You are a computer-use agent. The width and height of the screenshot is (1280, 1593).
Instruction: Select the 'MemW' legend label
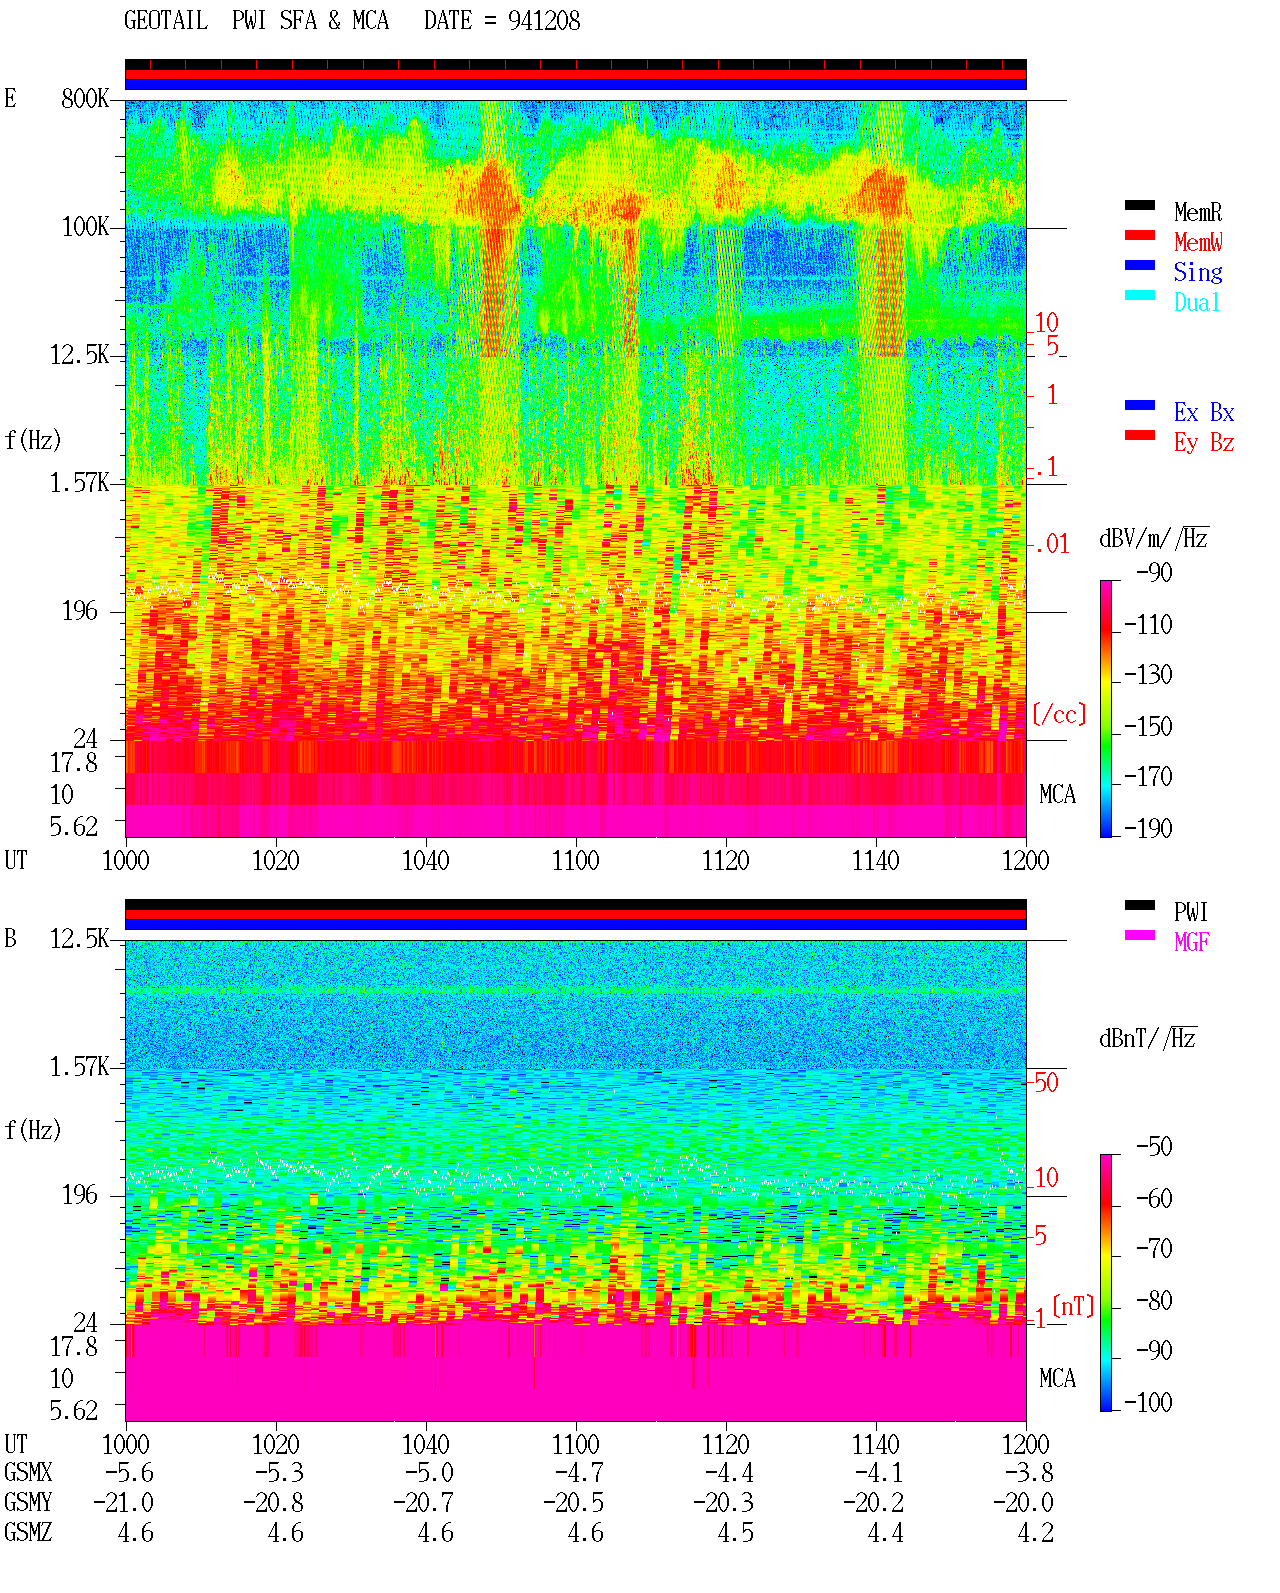pyautogui.click(x=1198, y=242)
